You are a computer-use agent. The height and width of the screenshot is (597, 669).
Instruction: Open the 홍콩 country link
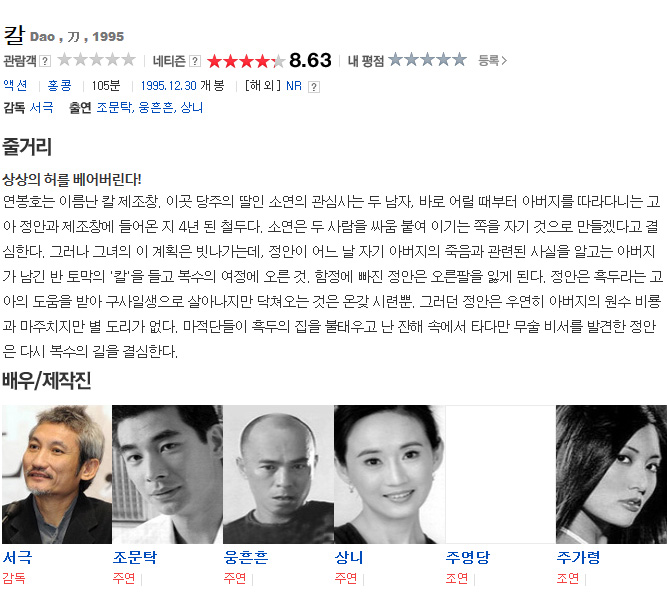point(60,86)
